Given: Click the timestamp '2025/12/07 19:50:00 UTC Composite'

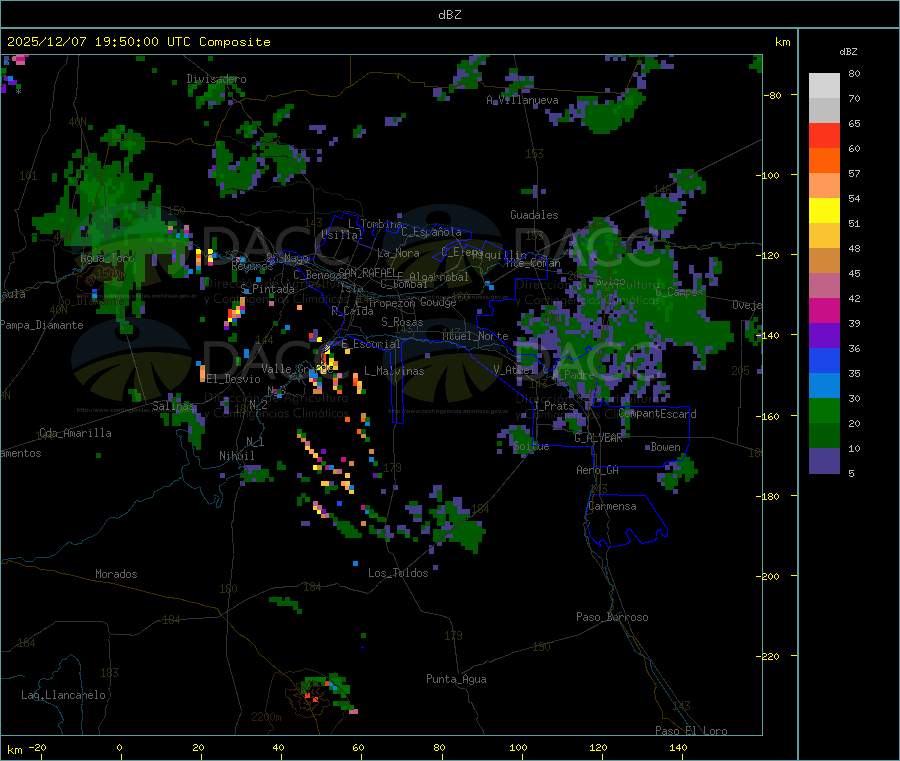Looking at the screenshot, I should coord(138,42).
